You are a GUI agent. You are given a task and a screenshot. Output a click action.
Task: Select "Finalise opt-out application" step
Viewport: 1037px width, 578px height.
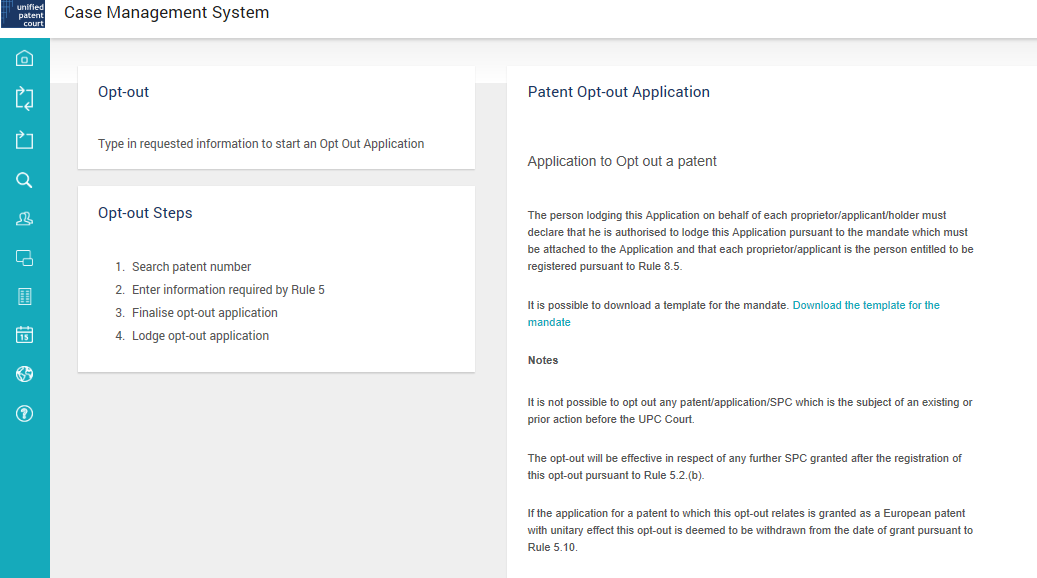coord(205,313)
